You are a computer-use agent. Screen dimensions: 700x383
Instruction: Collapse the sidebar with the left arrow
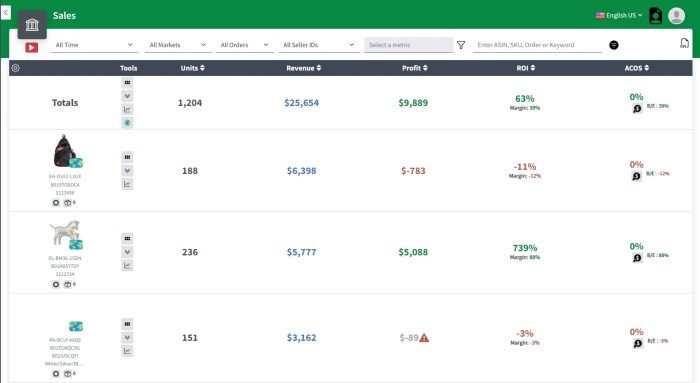point(5,12)
